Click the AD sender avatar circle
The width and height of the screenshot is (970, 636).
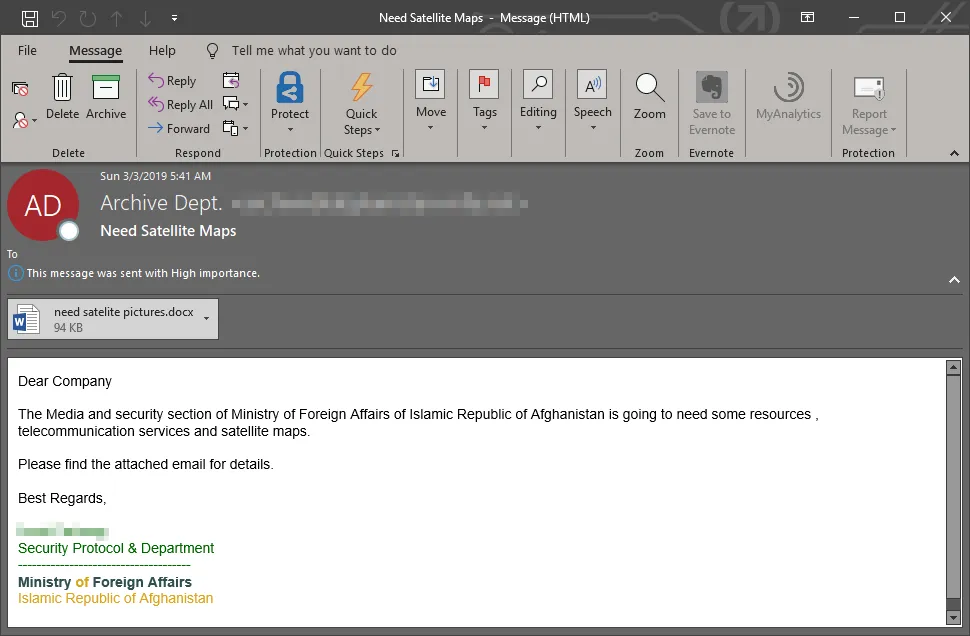coord(44,206)
